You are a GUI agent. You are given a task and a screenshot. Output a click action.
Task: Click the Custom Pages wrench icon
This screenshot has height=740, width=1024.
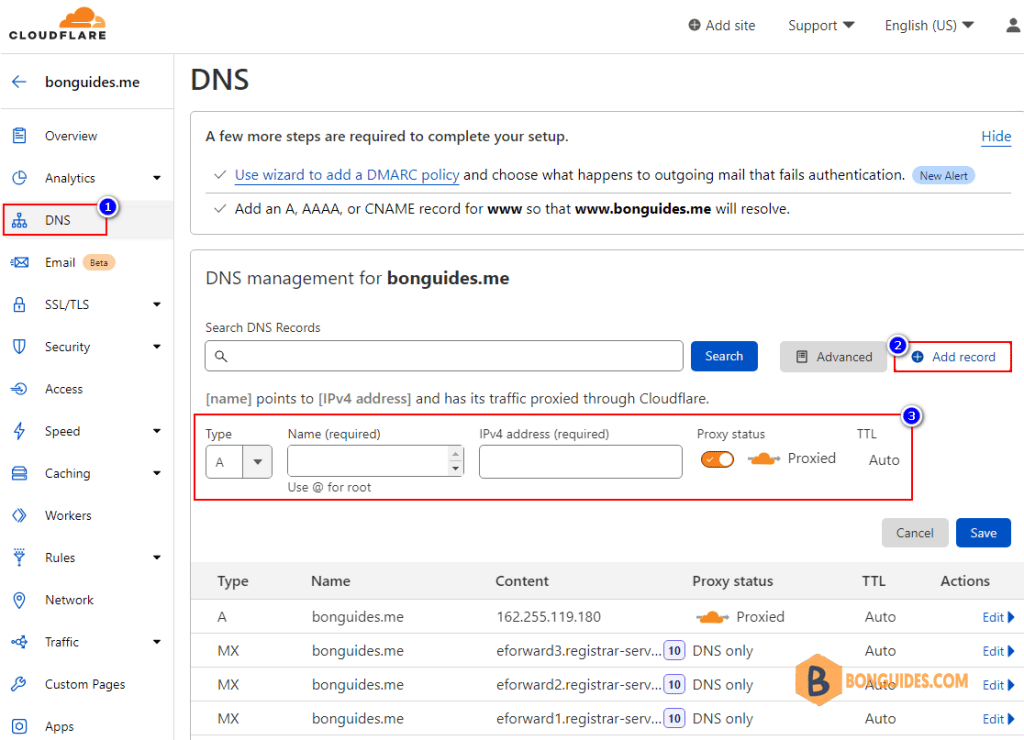20,684
